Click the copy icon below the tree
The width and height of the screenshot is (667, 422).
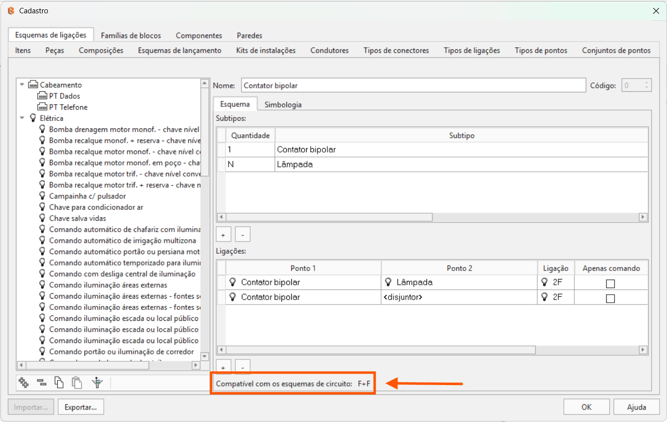(59, 383)
